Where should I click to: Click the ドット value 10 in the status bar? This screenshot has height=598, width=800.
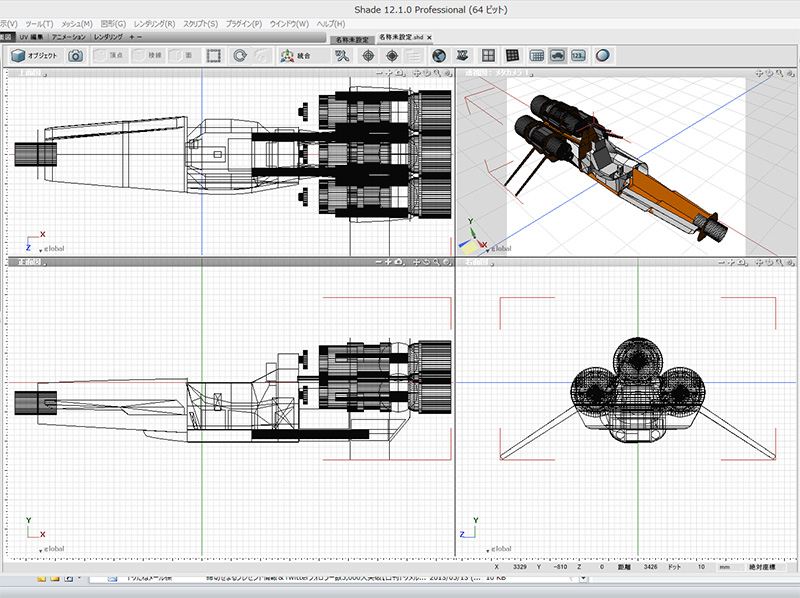[701, 567]
